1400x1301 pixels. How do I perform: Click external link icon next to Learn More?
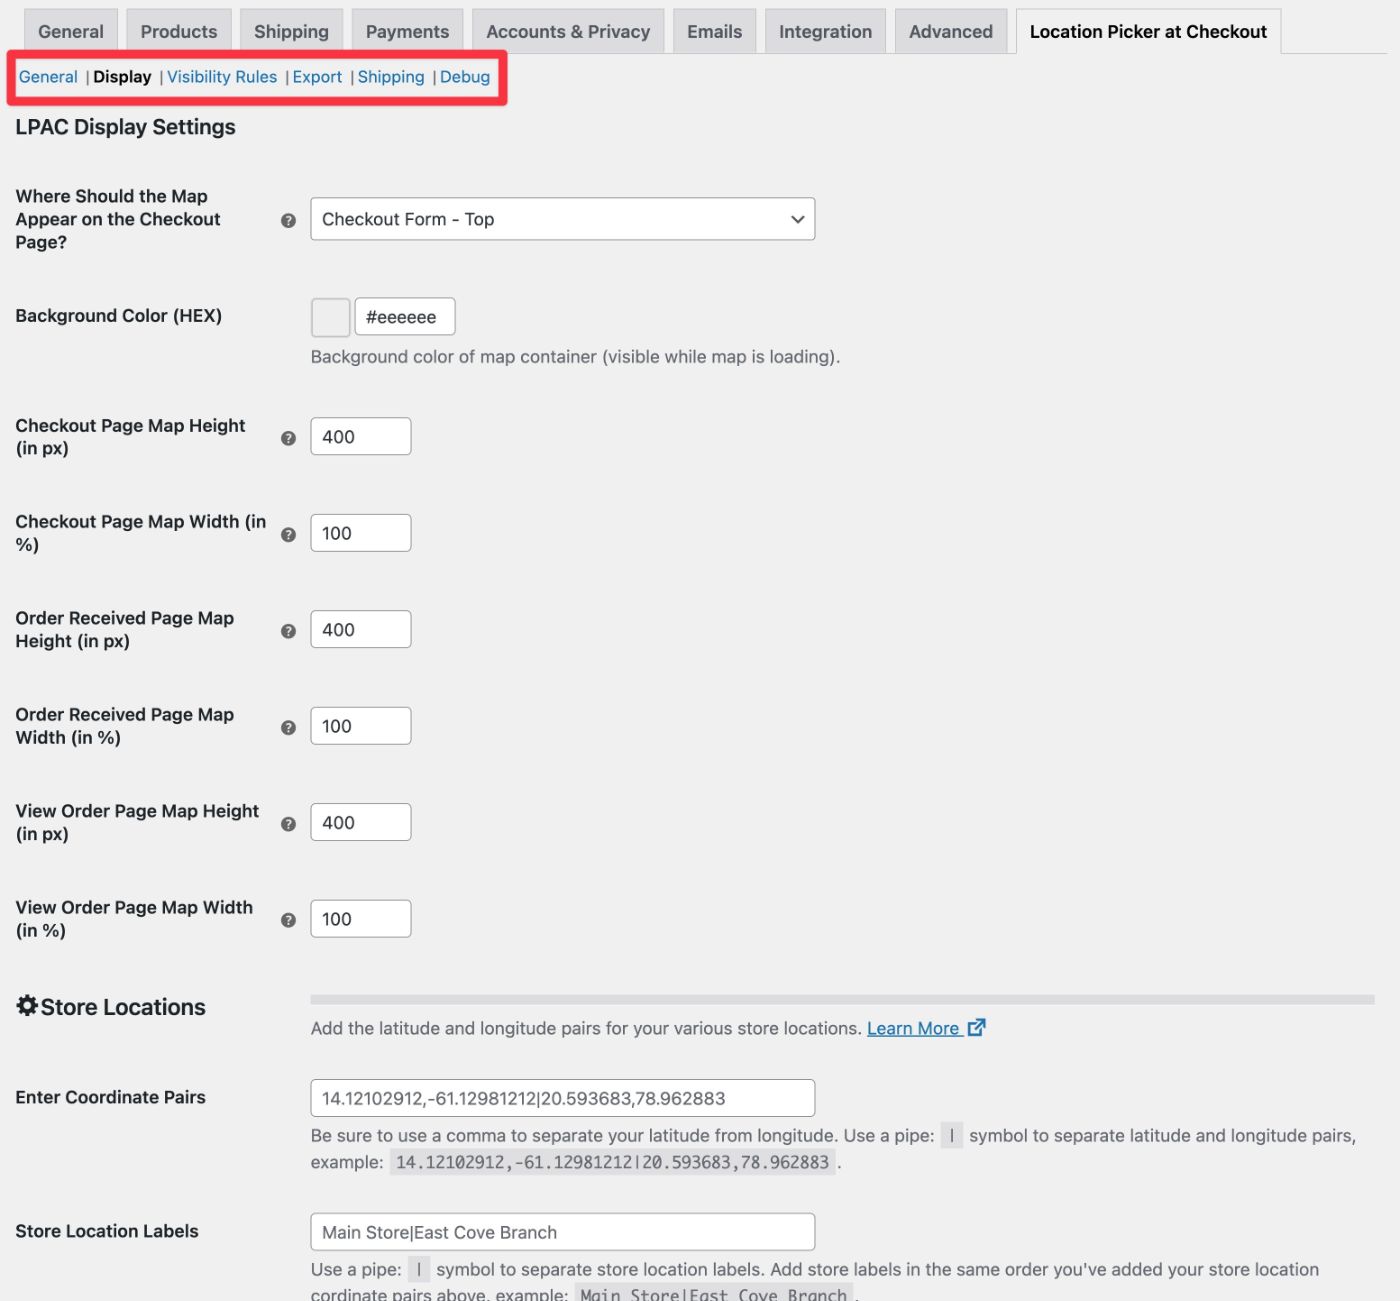(977, 1027)
